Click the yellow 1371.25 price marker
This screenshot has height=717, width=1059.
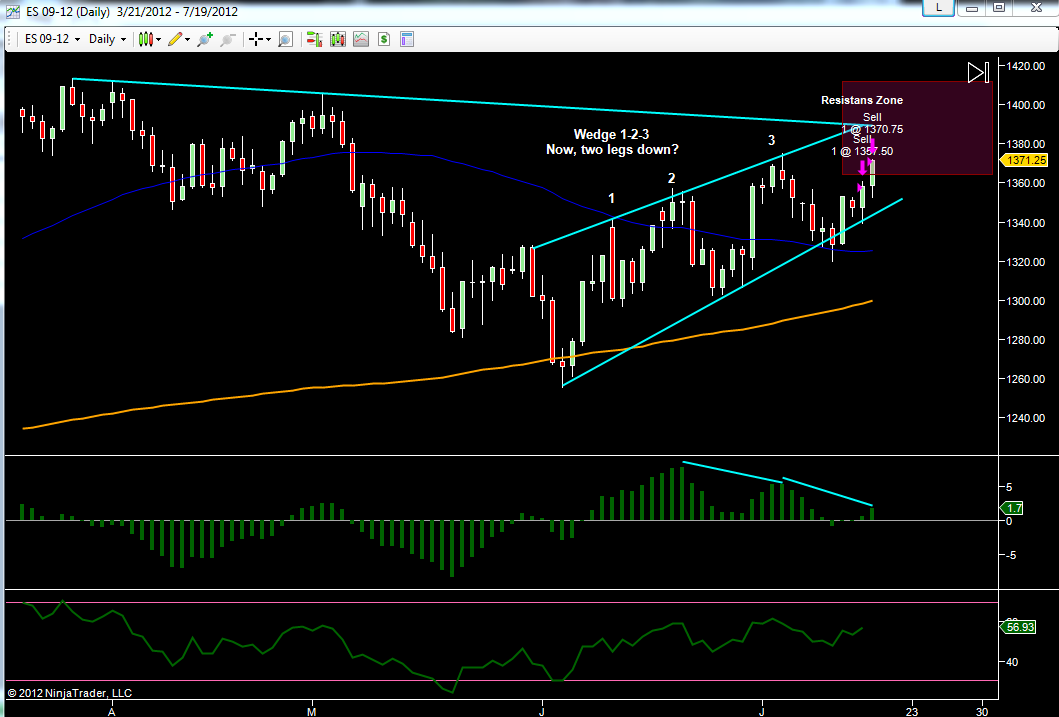click(x=1025, y=160)
